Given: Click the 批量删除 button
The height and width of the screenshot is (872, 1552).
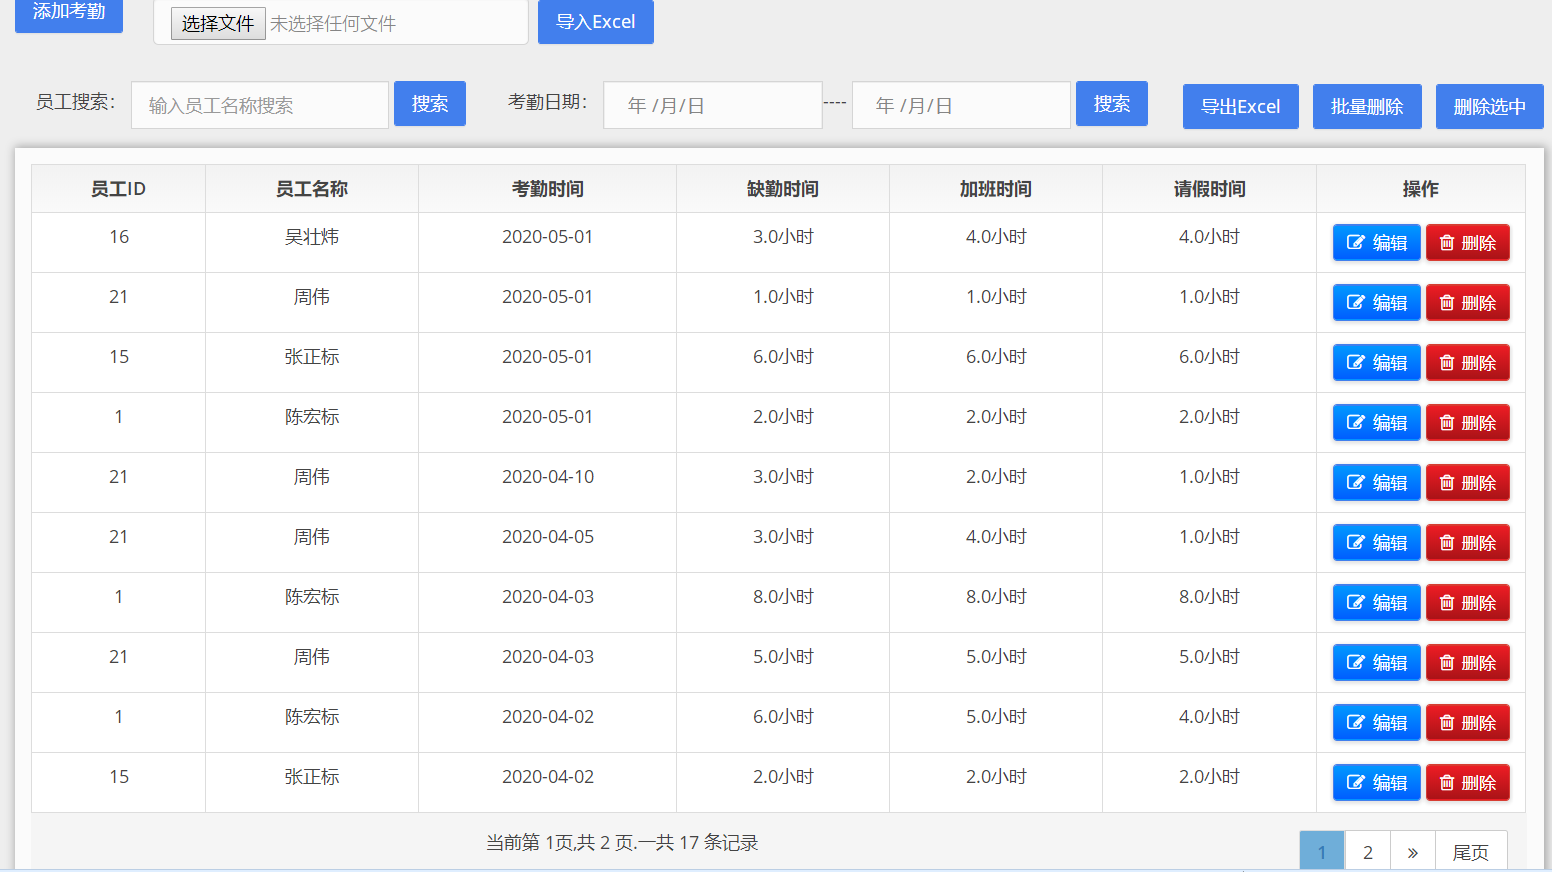Looking at the screenshot, I should pos(1367,106).
